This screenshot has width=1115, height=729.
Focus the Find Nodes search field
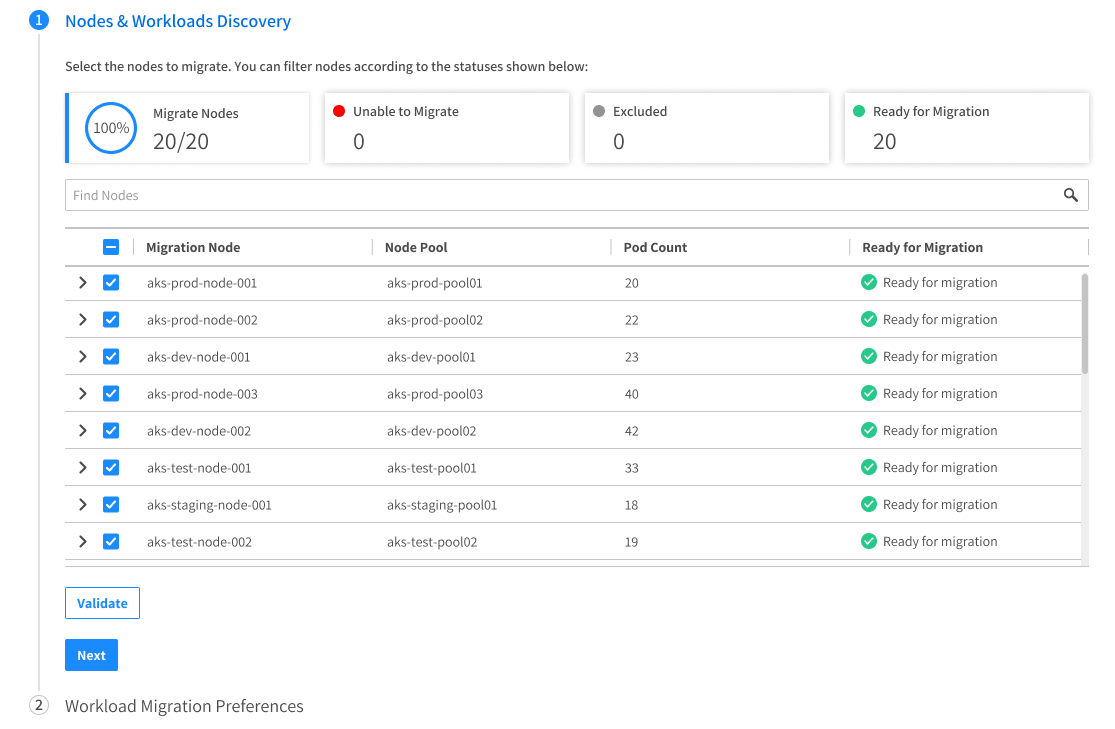pyautogui.click(x=560, y=195)
